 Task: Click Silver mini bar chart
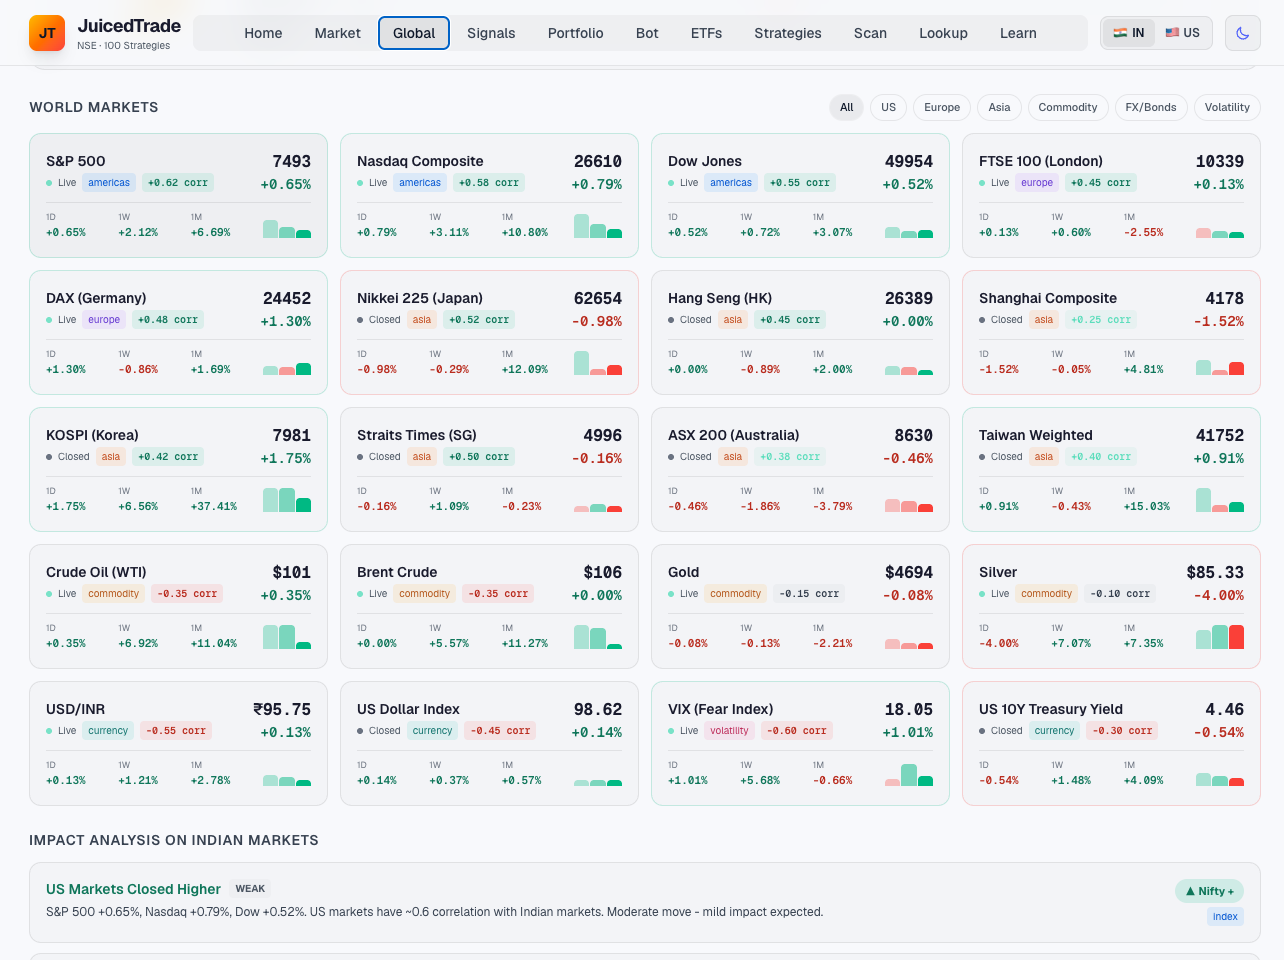pyautogui.click(x=1220, y=636)
